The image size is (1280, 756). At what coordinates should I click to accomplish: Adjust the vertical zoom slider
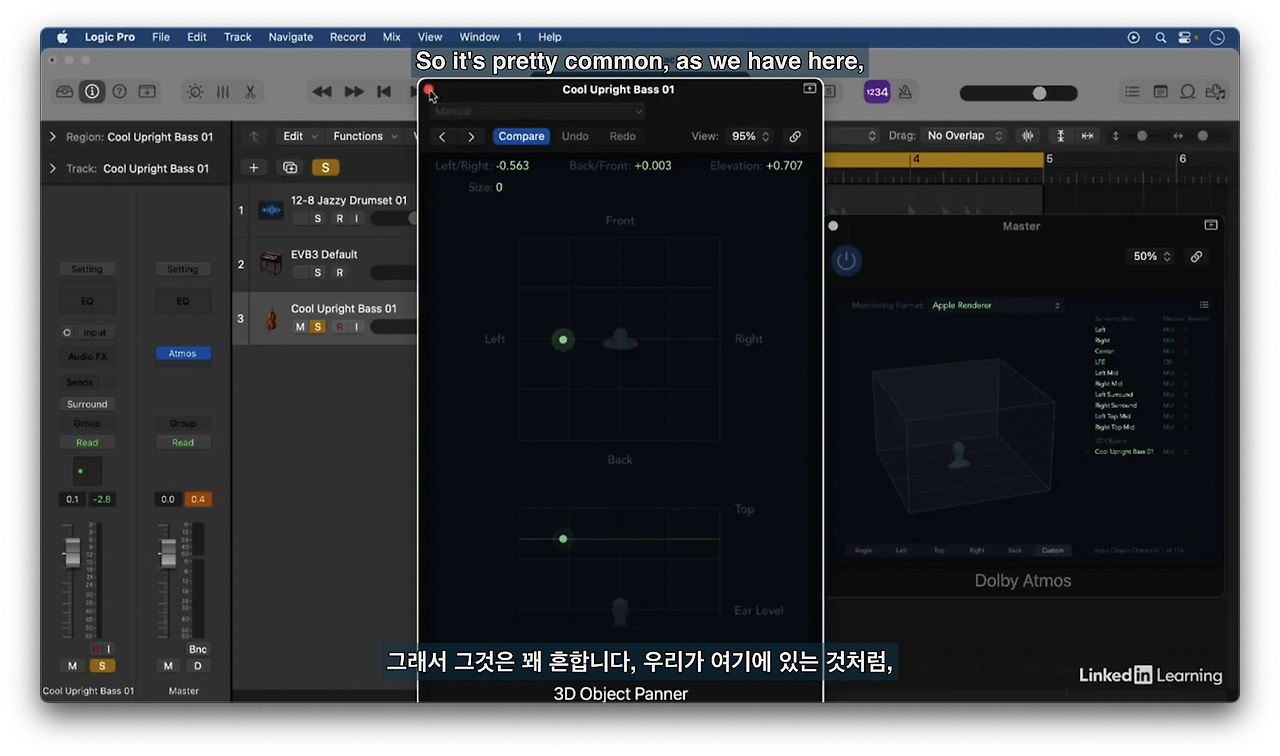coord(1142,136)
